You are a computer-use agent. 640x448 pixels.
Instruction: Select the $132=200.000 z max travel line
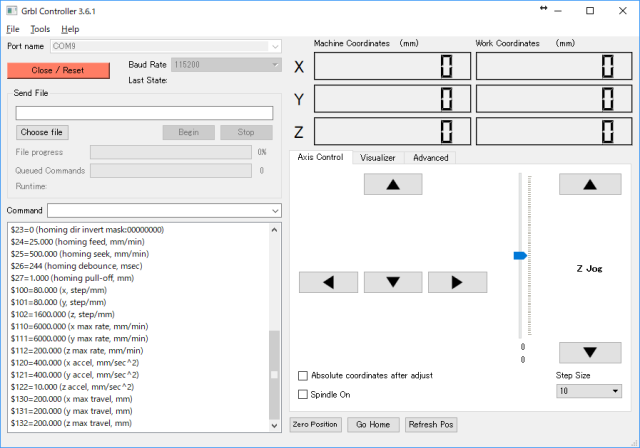point(71,424)
